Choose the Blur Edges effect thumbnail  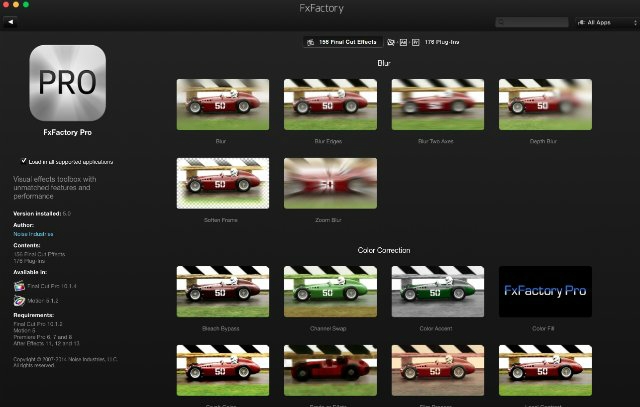coord(329,105)
